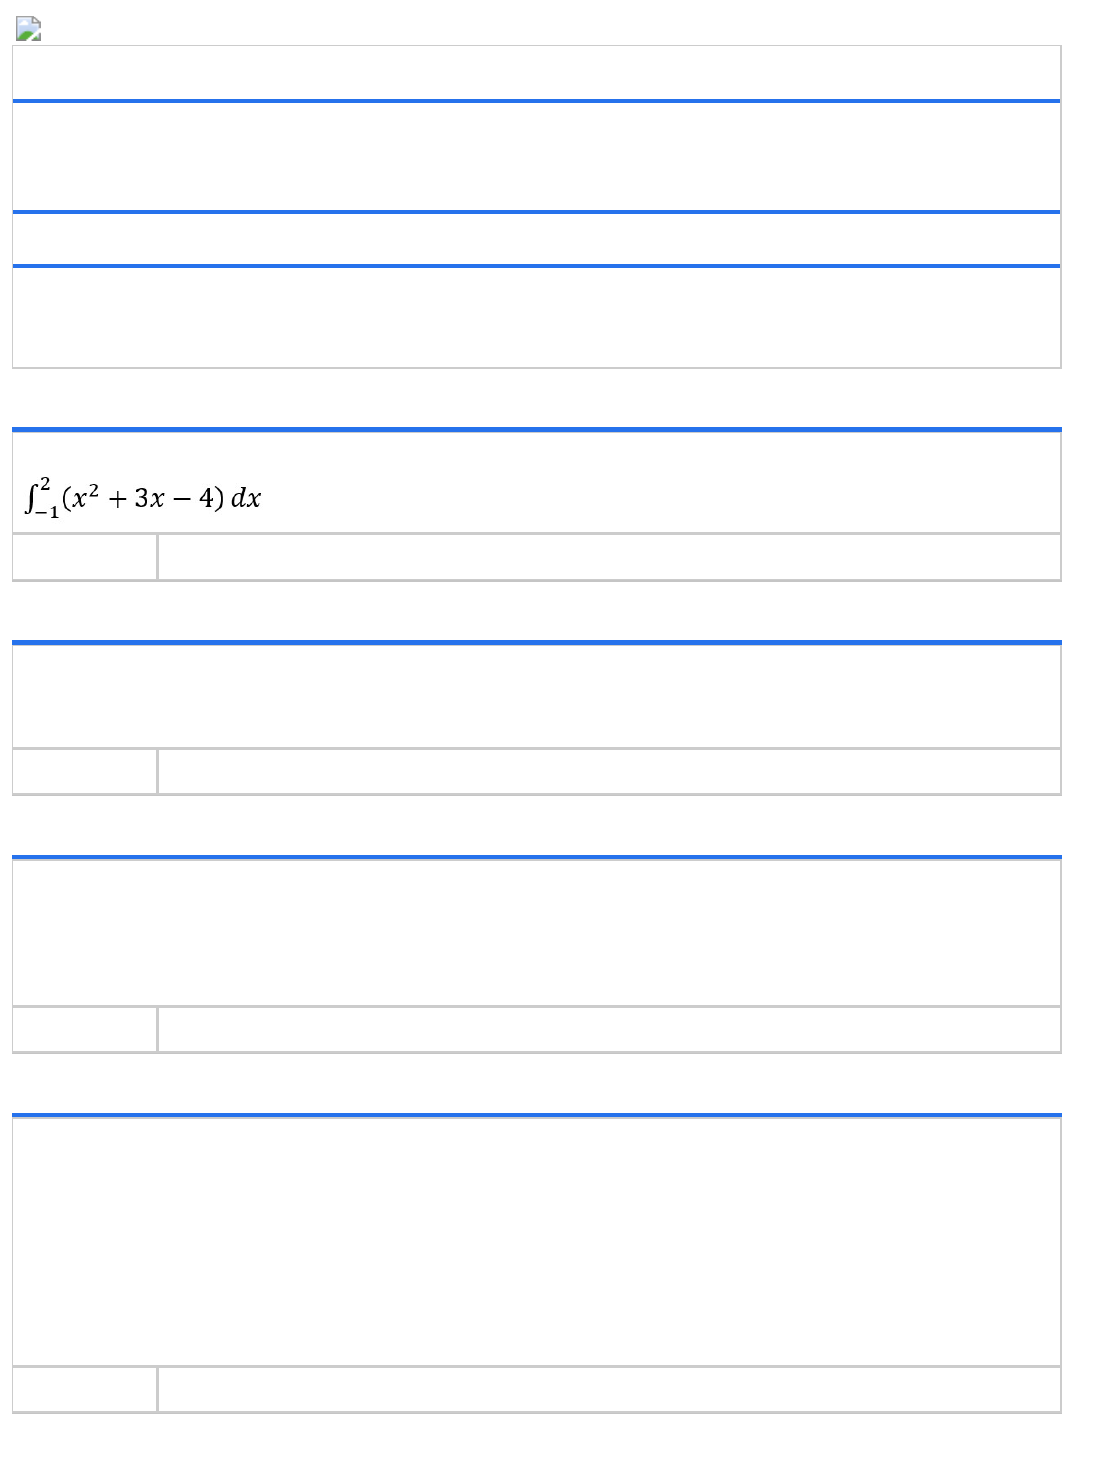Click the broken image icon
The height and width of the screenshot is (1470, 1110).
tap(28, 30)
